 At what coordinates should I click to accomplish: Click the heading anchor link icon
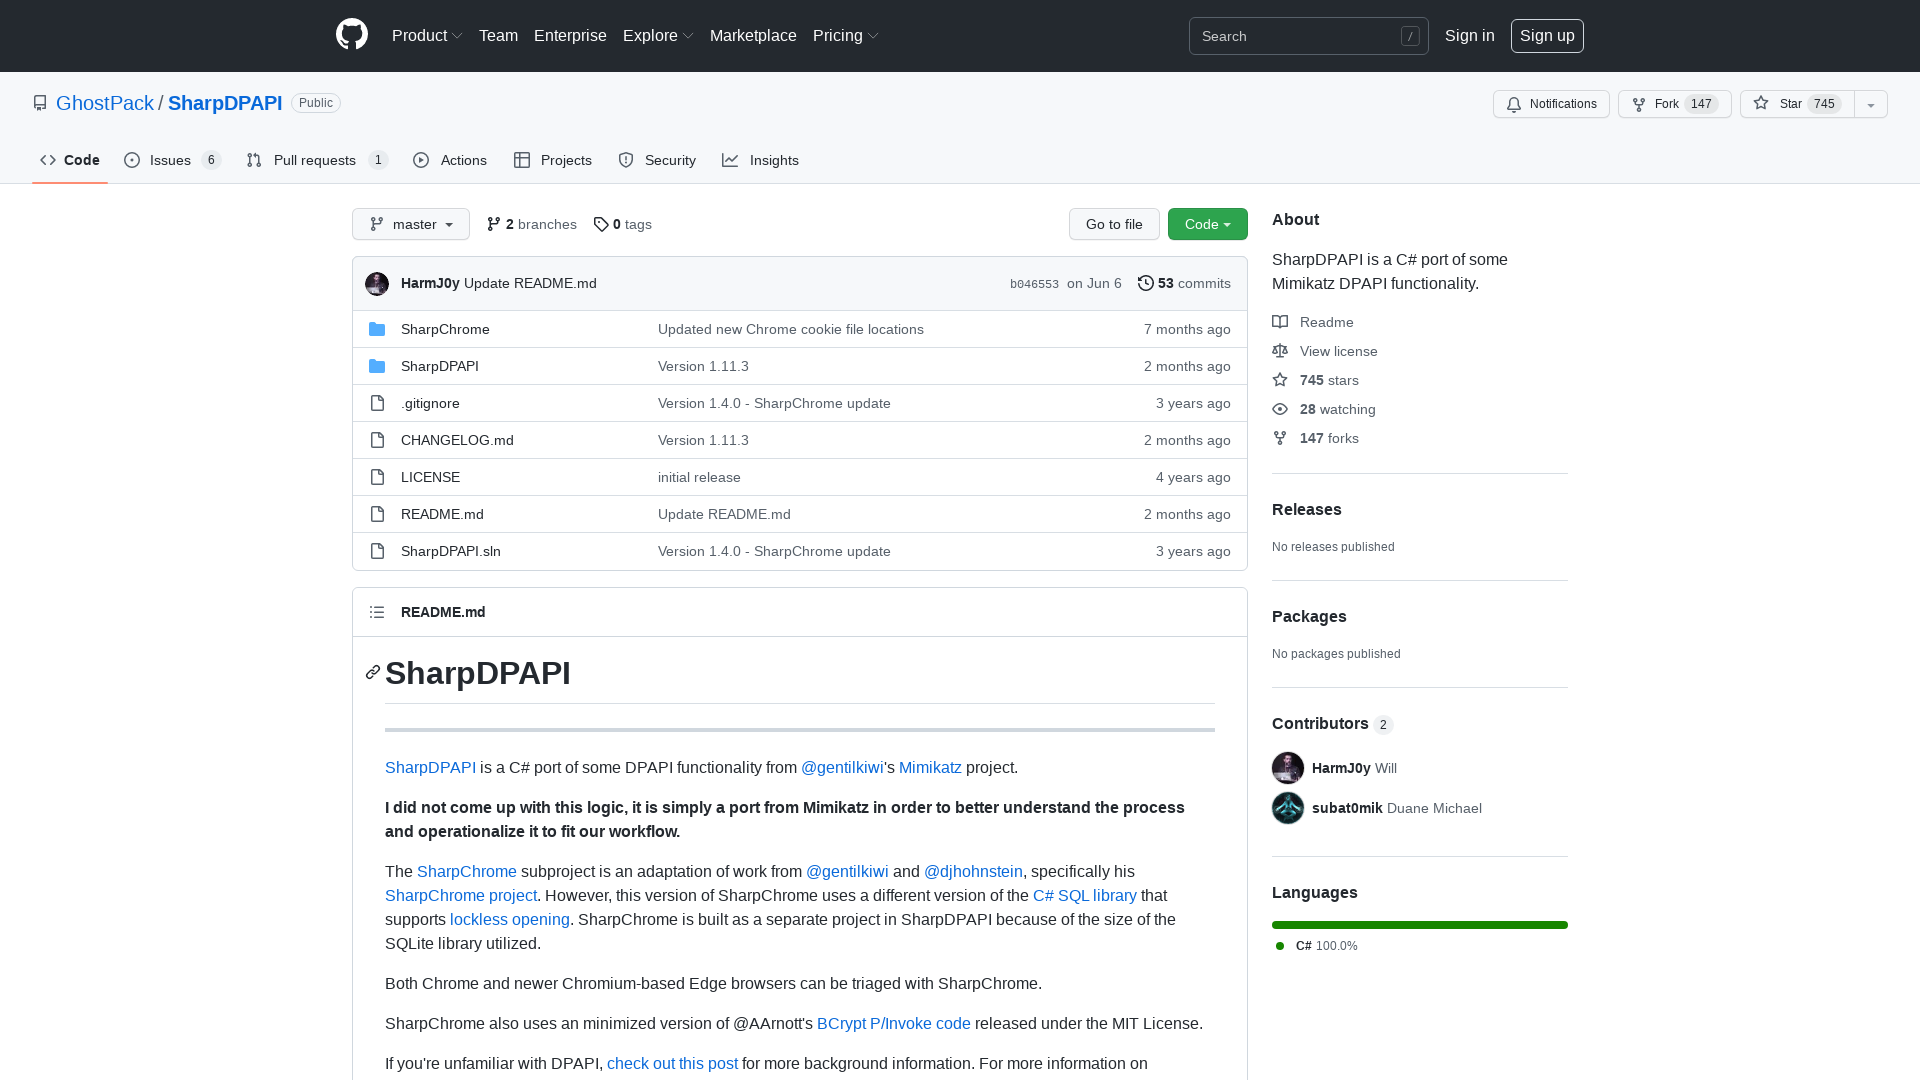point(373,672)
